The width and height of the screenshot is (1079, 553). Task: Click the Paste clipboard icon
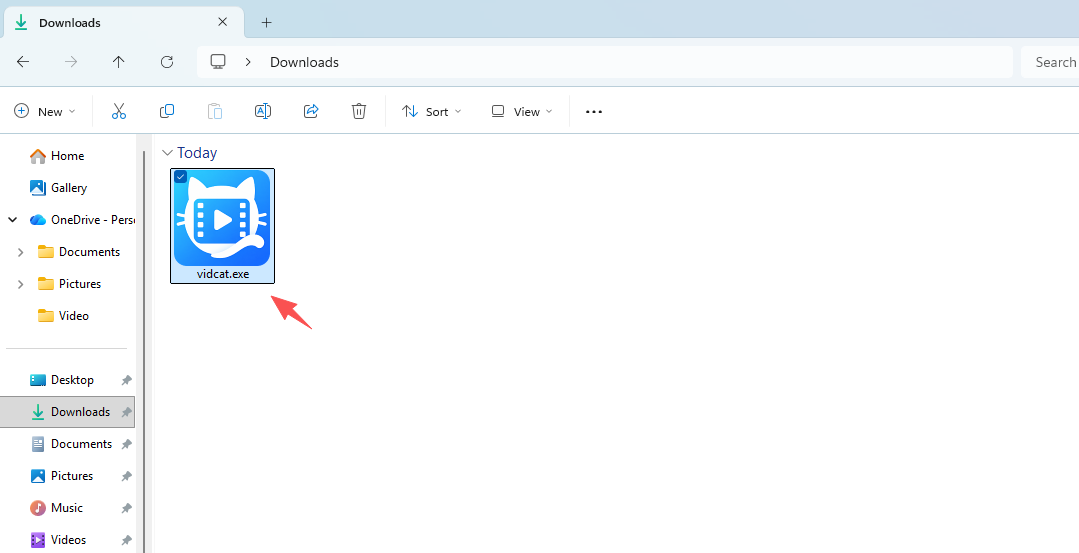(215, 111)
